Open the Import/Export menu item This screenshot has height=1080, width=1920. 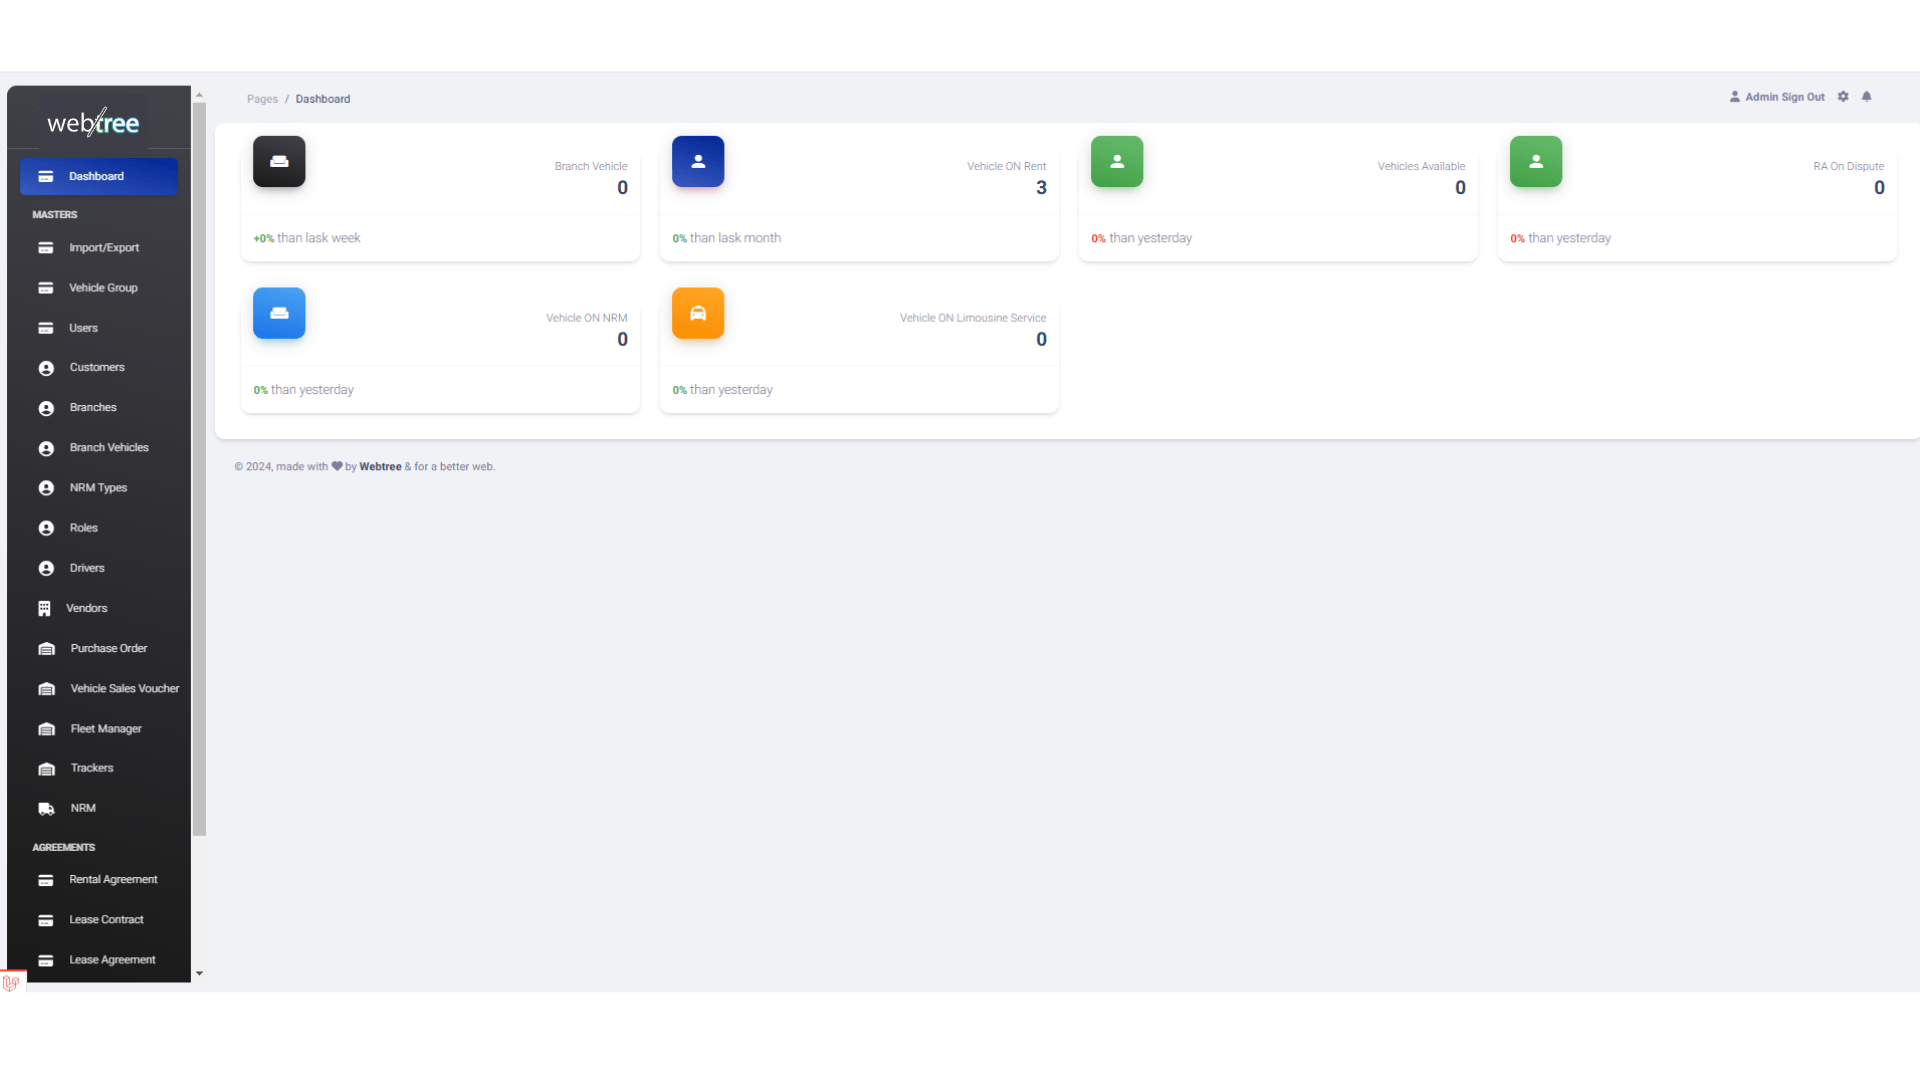click(104, 247)
